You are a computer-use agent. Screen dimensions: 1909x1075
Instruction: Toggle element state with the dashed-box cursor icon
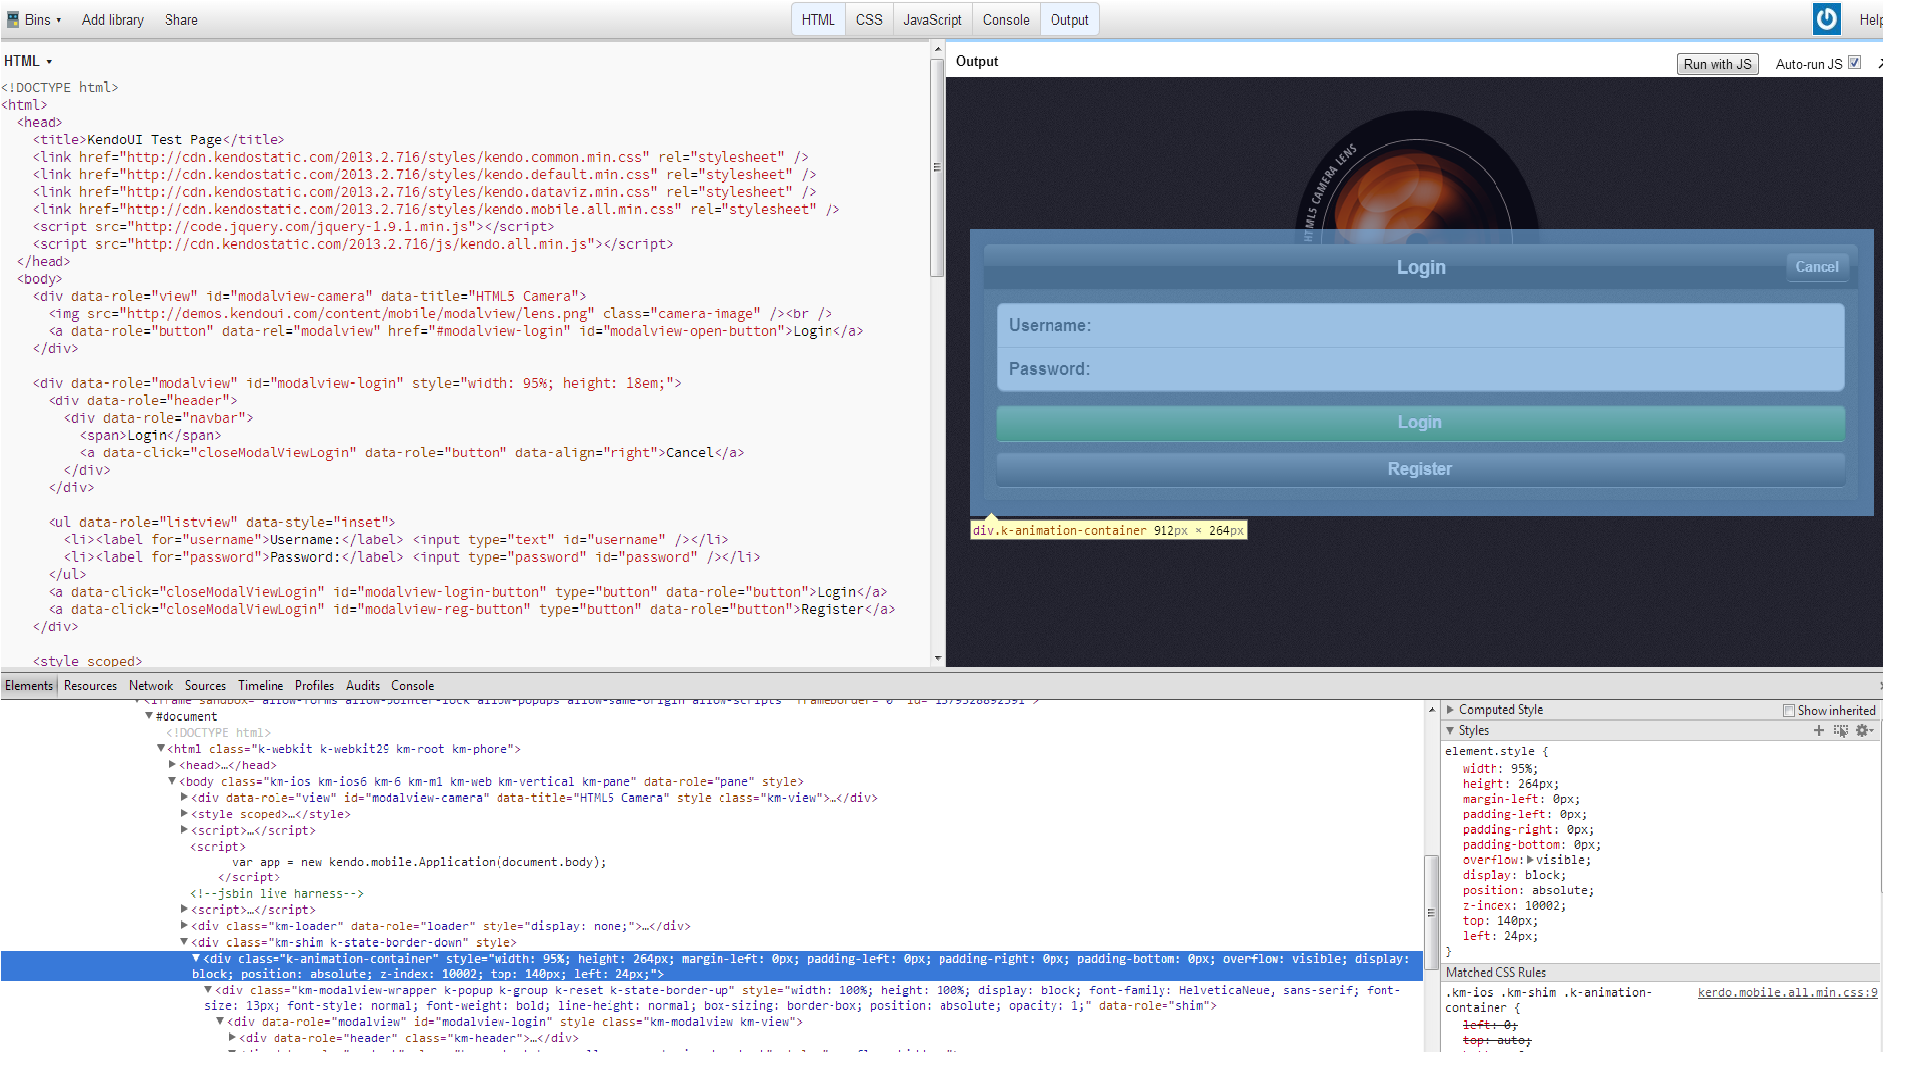[x=1840, y=731]
